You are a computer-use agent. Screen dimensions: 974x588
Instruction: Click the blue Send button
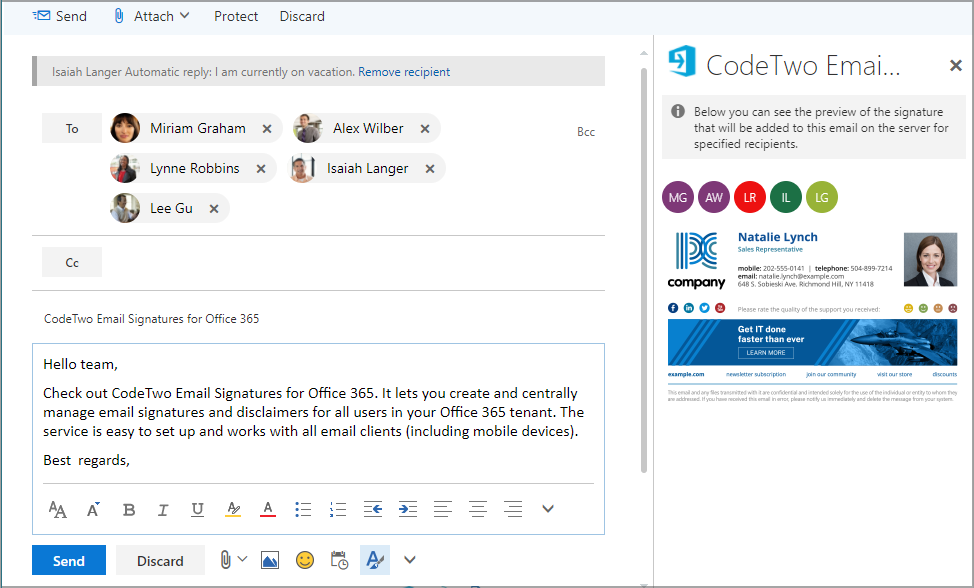tap(69, 560)
